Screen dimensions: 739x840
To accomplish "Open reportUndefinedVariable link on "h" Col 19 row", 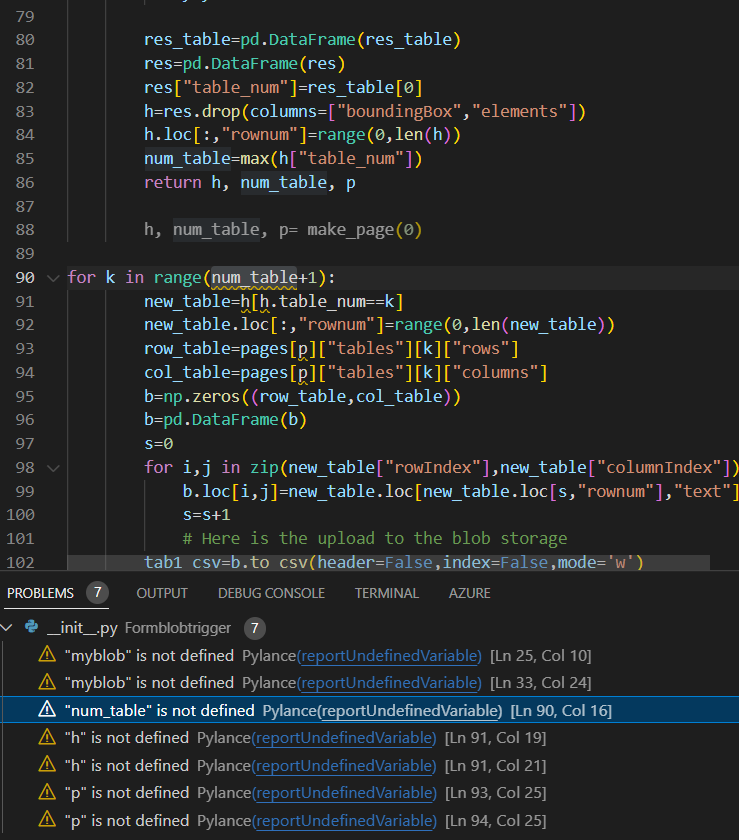I will 344,738.
